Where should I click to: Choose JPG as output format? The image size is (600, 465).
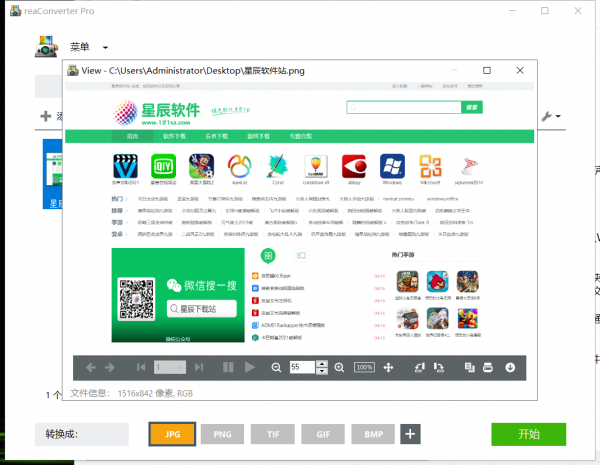click(x=172, y=434)
